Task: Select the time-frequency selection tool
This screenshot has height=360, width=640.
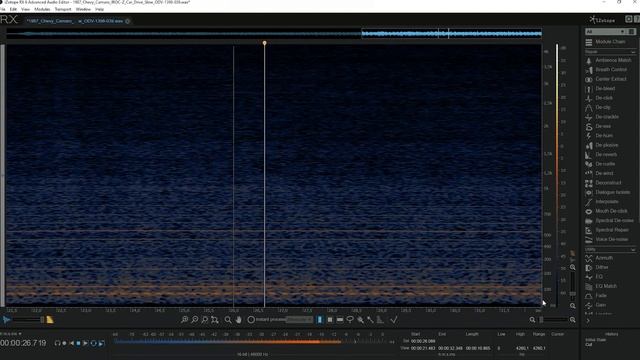Action: (x=330, y=320)
